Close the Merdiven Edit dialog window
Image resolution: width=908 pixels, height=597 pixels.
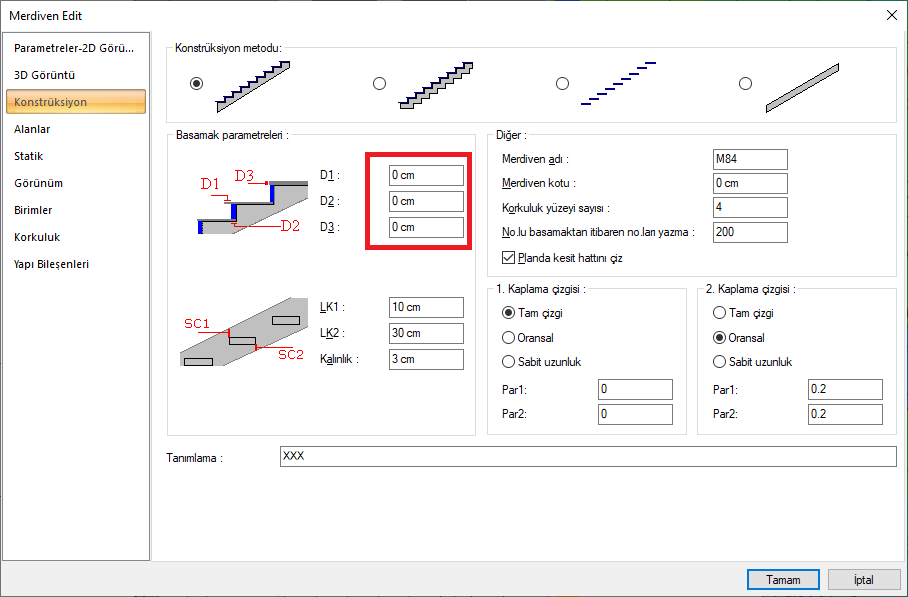tap(891, 15)
